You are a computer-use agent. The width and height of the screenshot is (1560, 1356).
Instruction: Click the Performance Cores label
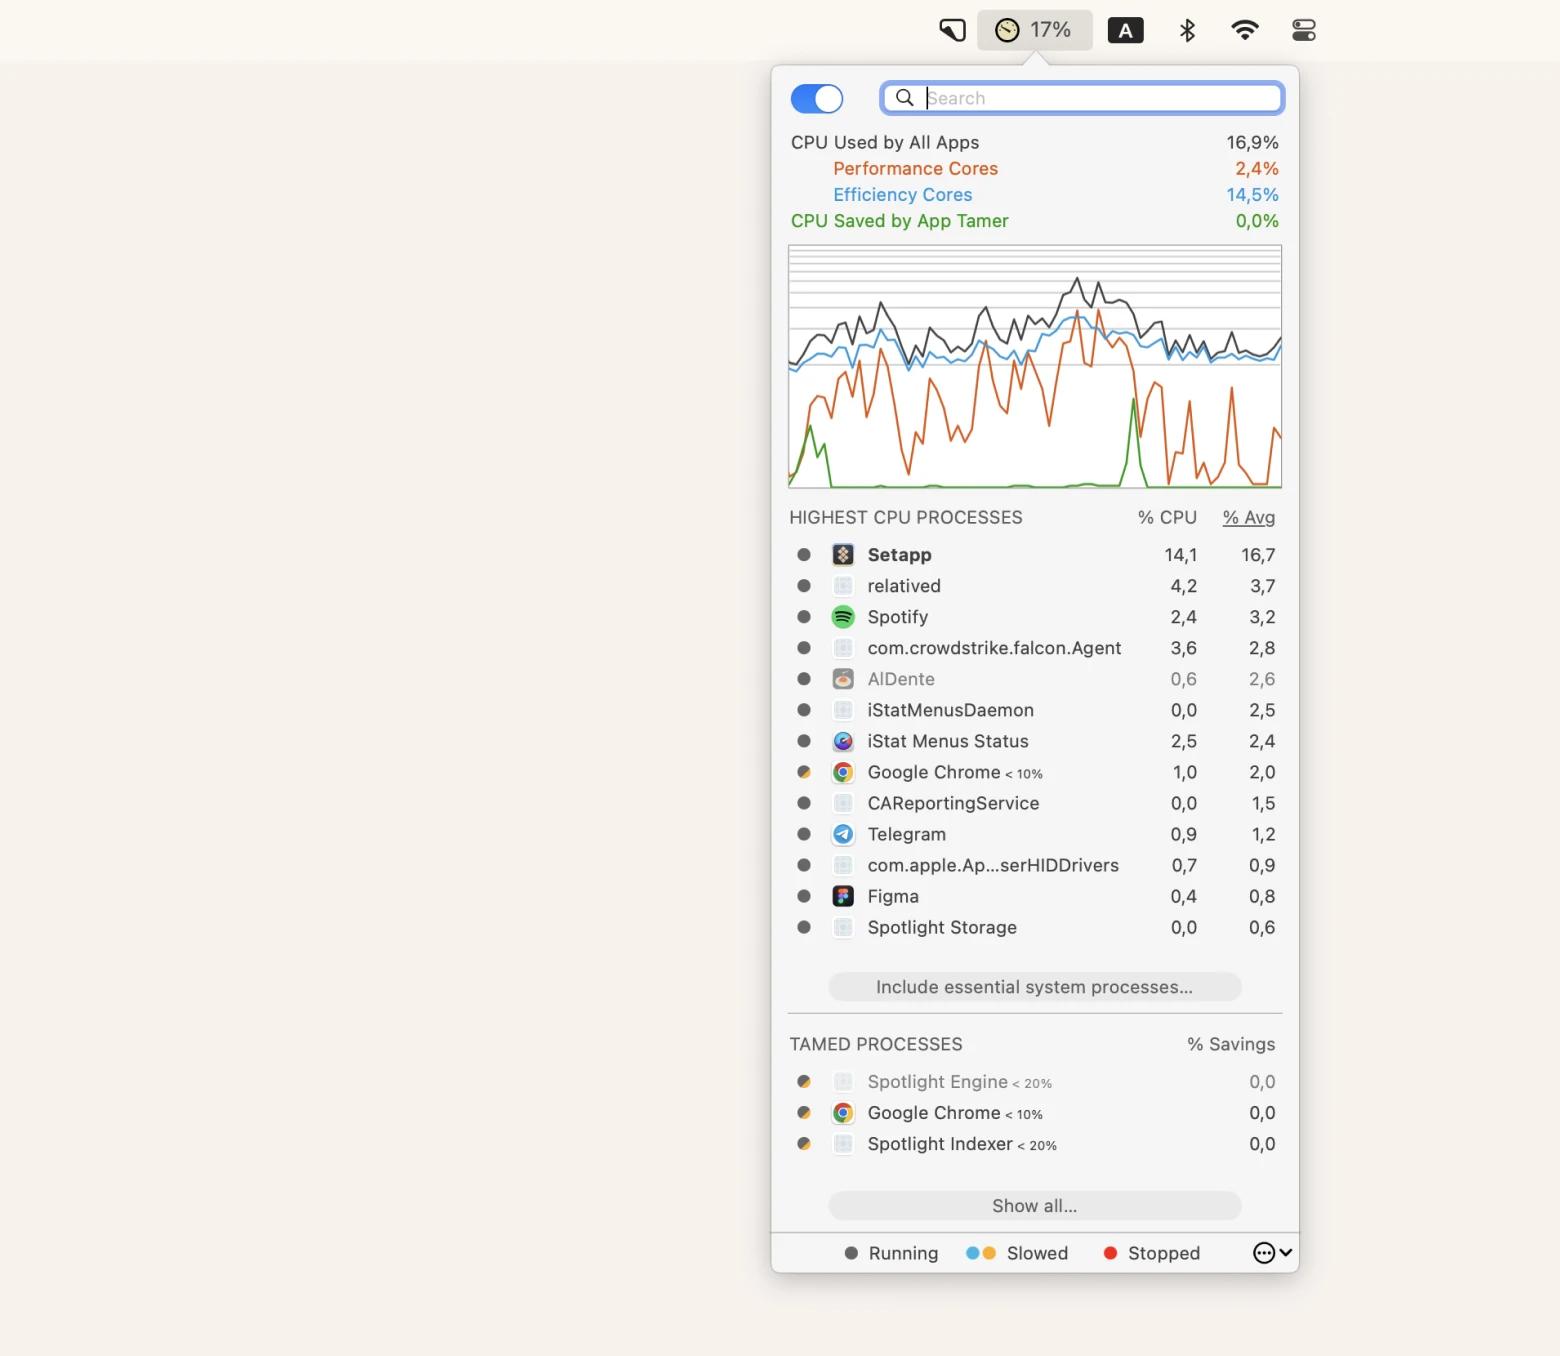[915, 168]
